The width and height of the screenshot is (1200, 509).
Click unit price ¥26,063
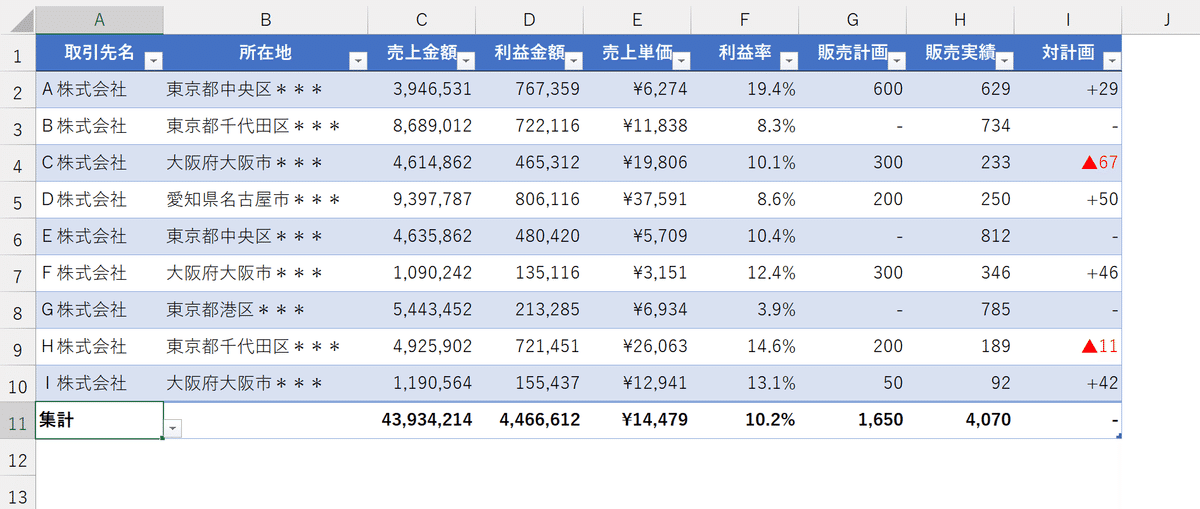(x=637, y=347)
